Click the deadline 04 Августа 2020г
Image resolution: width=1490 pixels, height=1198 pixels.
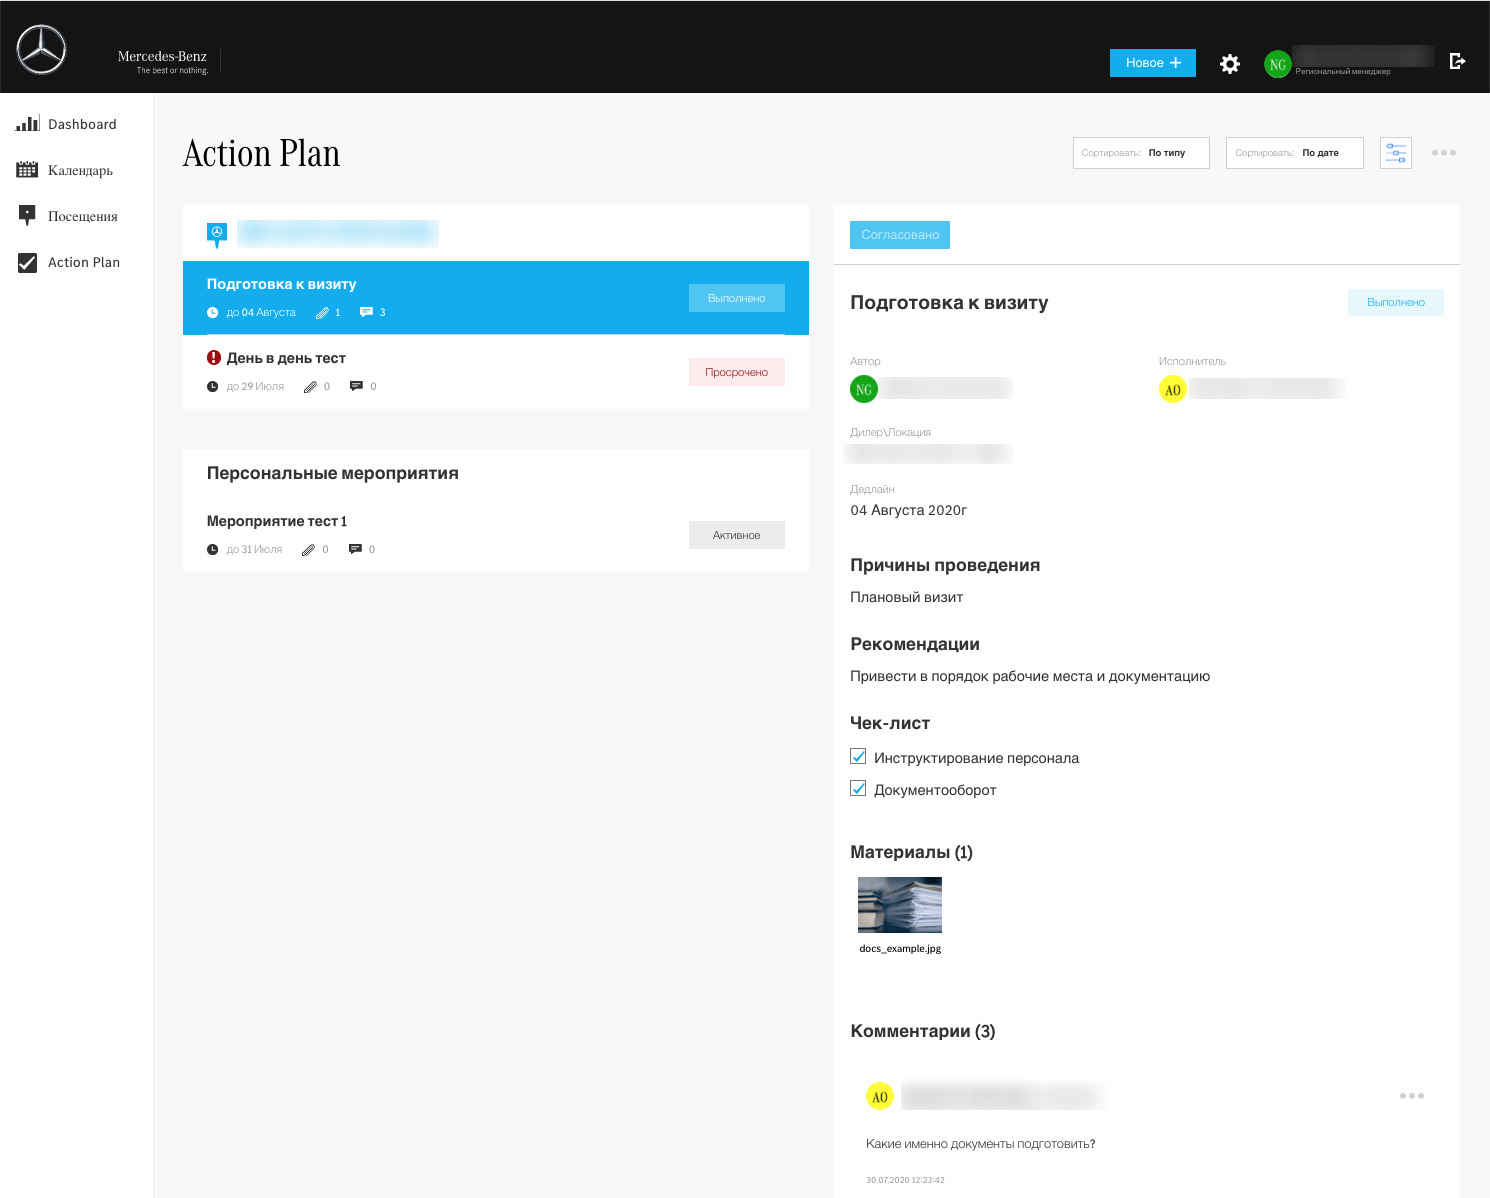click(x=908, y=510)
